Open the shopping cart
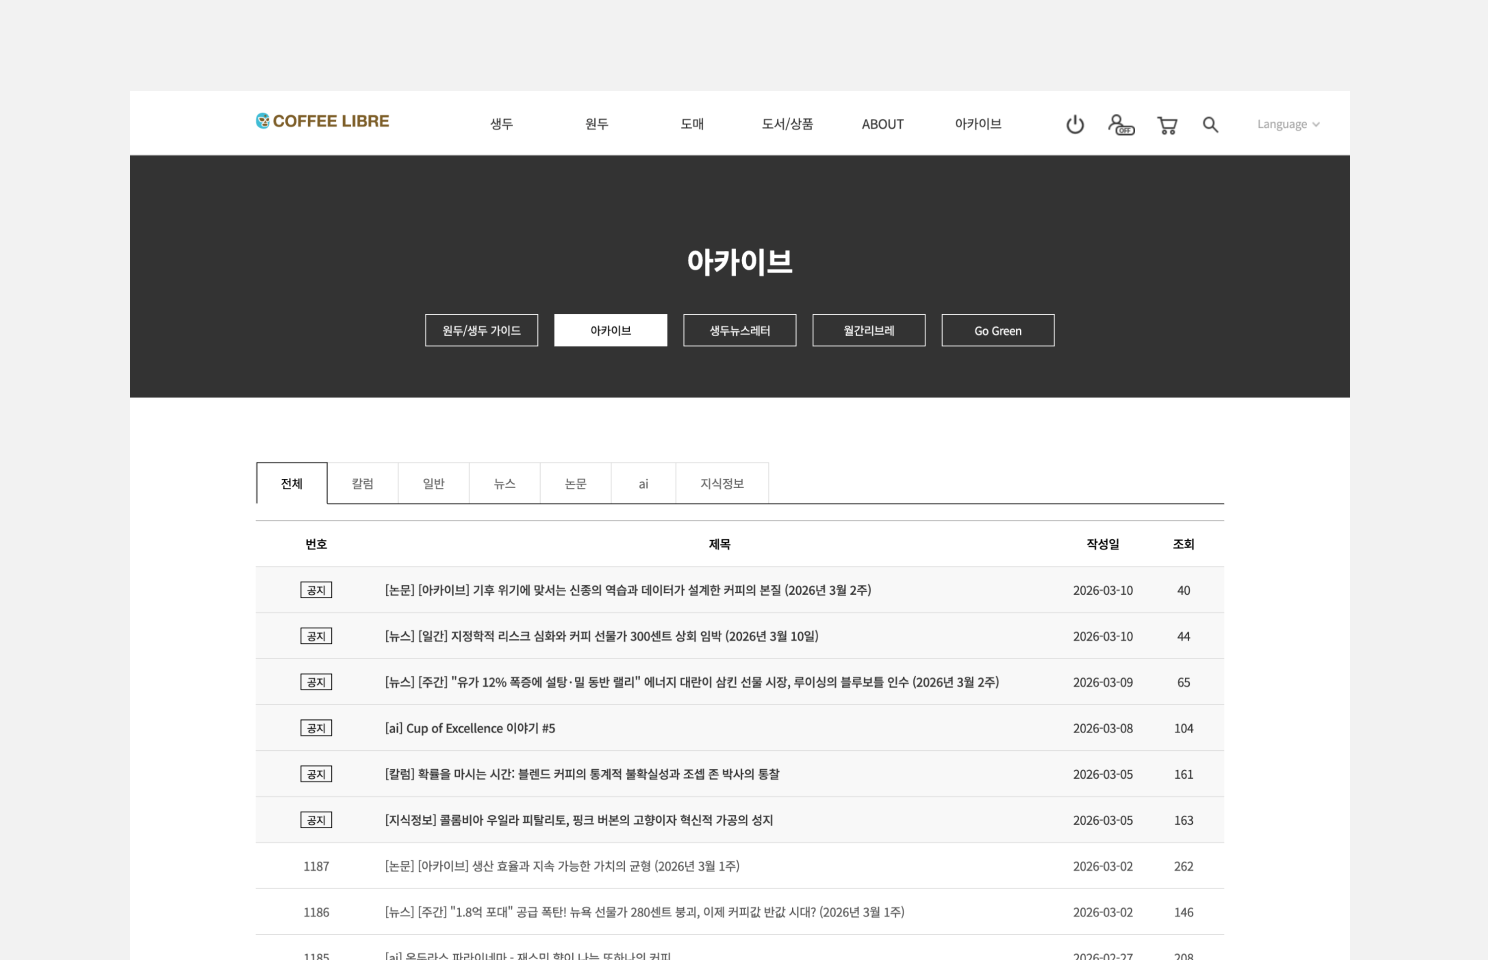The height and width of the screenshot is (960, 1488). [1166, 125]
